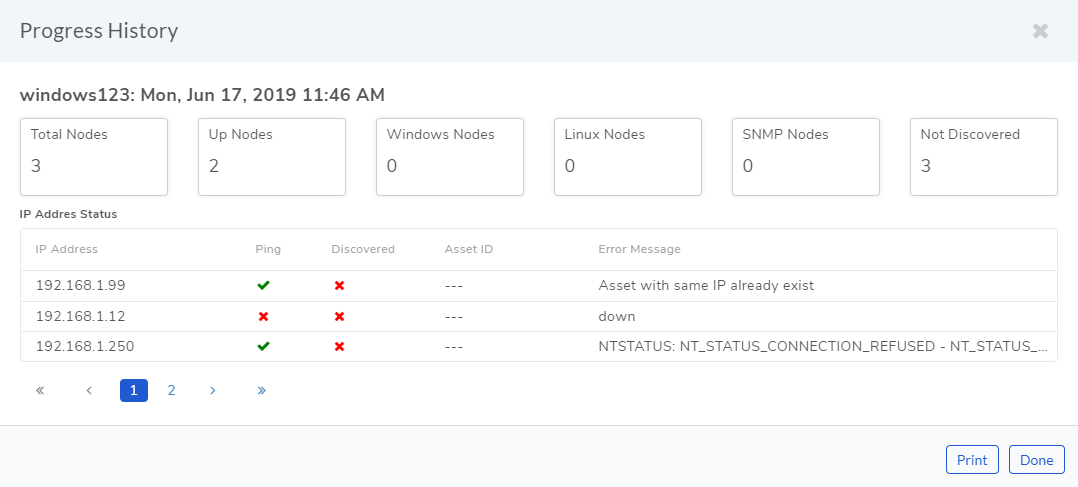Click the Error Message column header
The height and width of the screenshot is (487, 1078).
[639, 249]
